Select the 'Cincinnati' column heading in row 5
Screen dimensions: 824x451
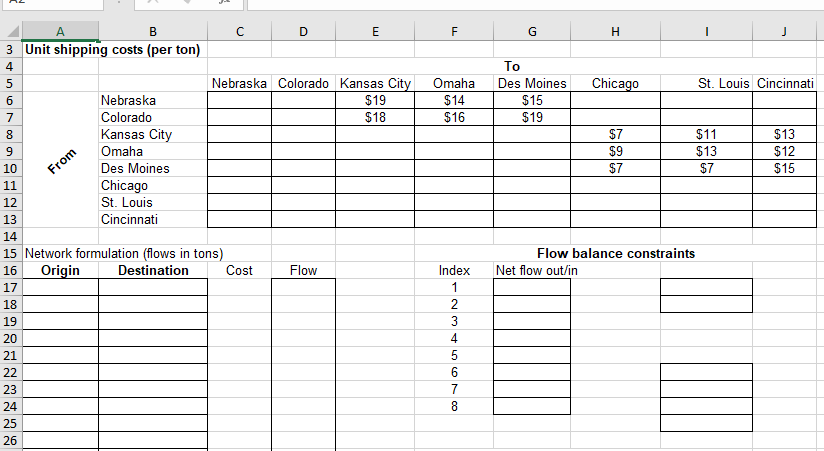(x=785, y=84)
